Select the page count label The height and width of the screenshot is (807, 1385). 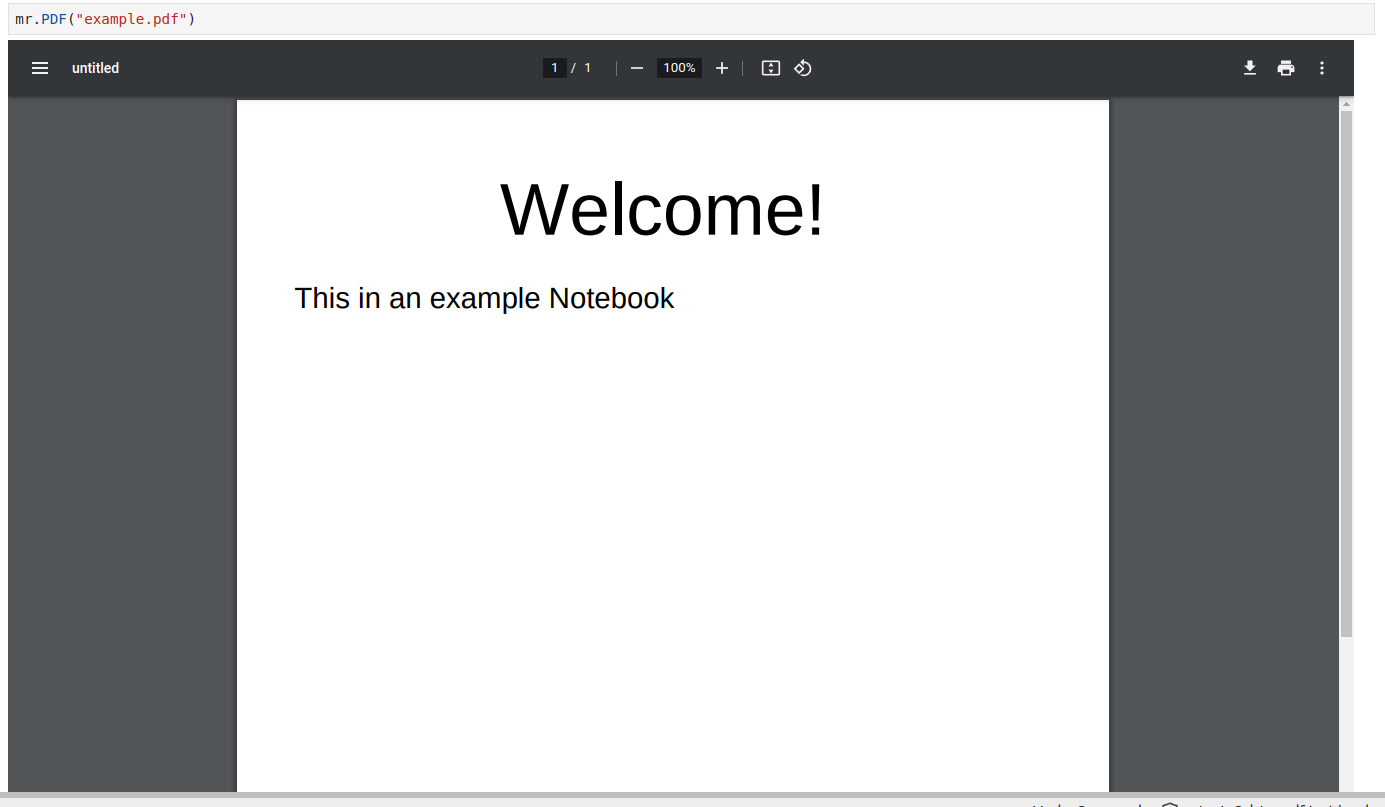[x=587, y=67]
